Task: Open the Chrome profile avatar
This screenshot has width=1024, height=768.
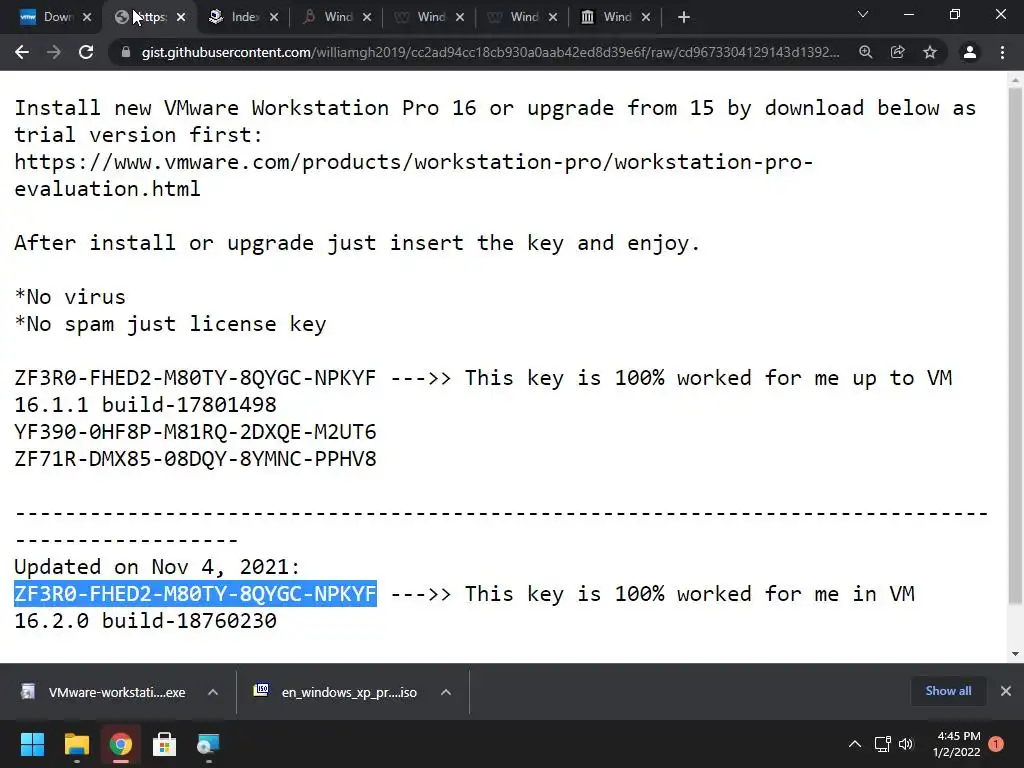Action: point(970,52)
